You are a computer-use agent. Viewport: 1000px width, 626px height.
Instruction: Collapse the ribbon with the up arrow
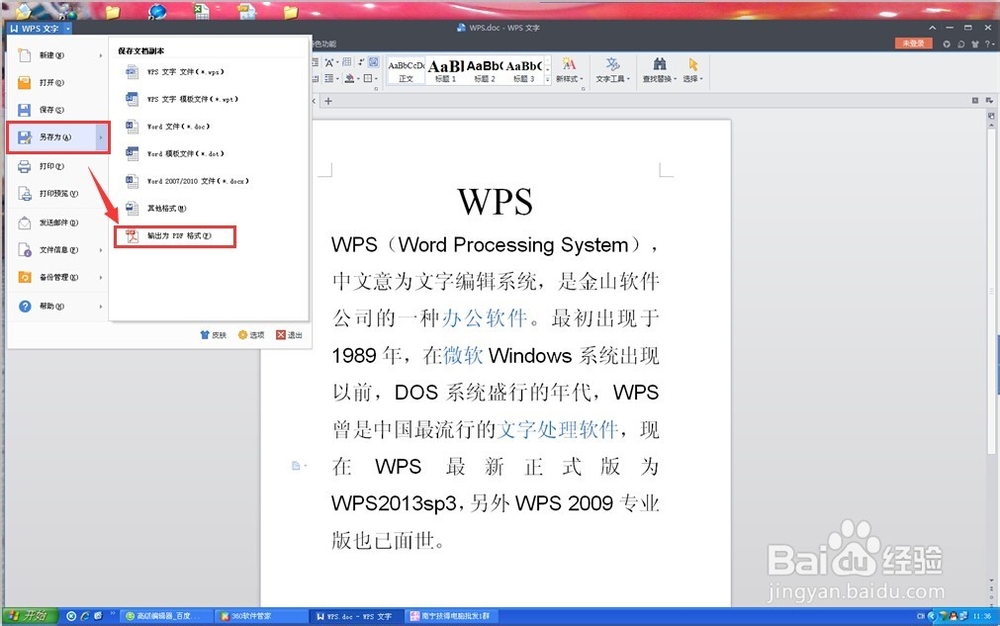tap(932, 28)
